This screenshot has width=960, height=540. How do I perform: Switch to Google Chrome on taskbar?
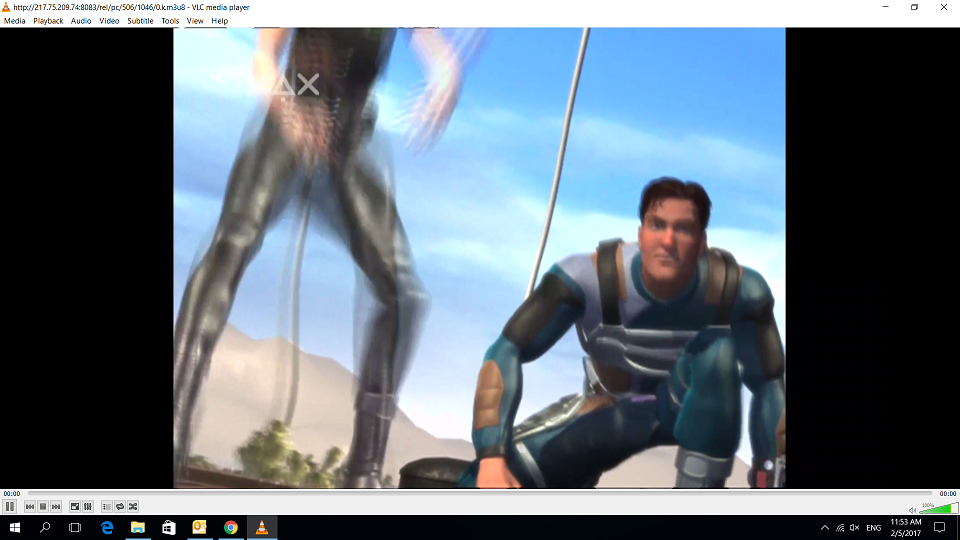coord(231,527)
